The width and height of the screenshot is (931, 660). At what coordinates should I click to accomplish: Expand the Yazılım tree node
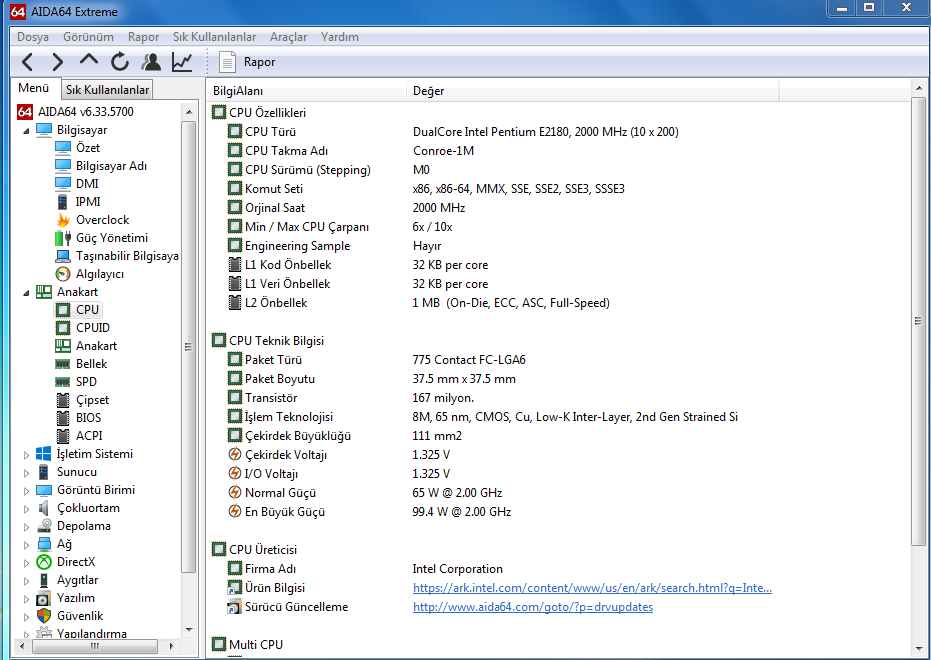click(x=26, y=599)
